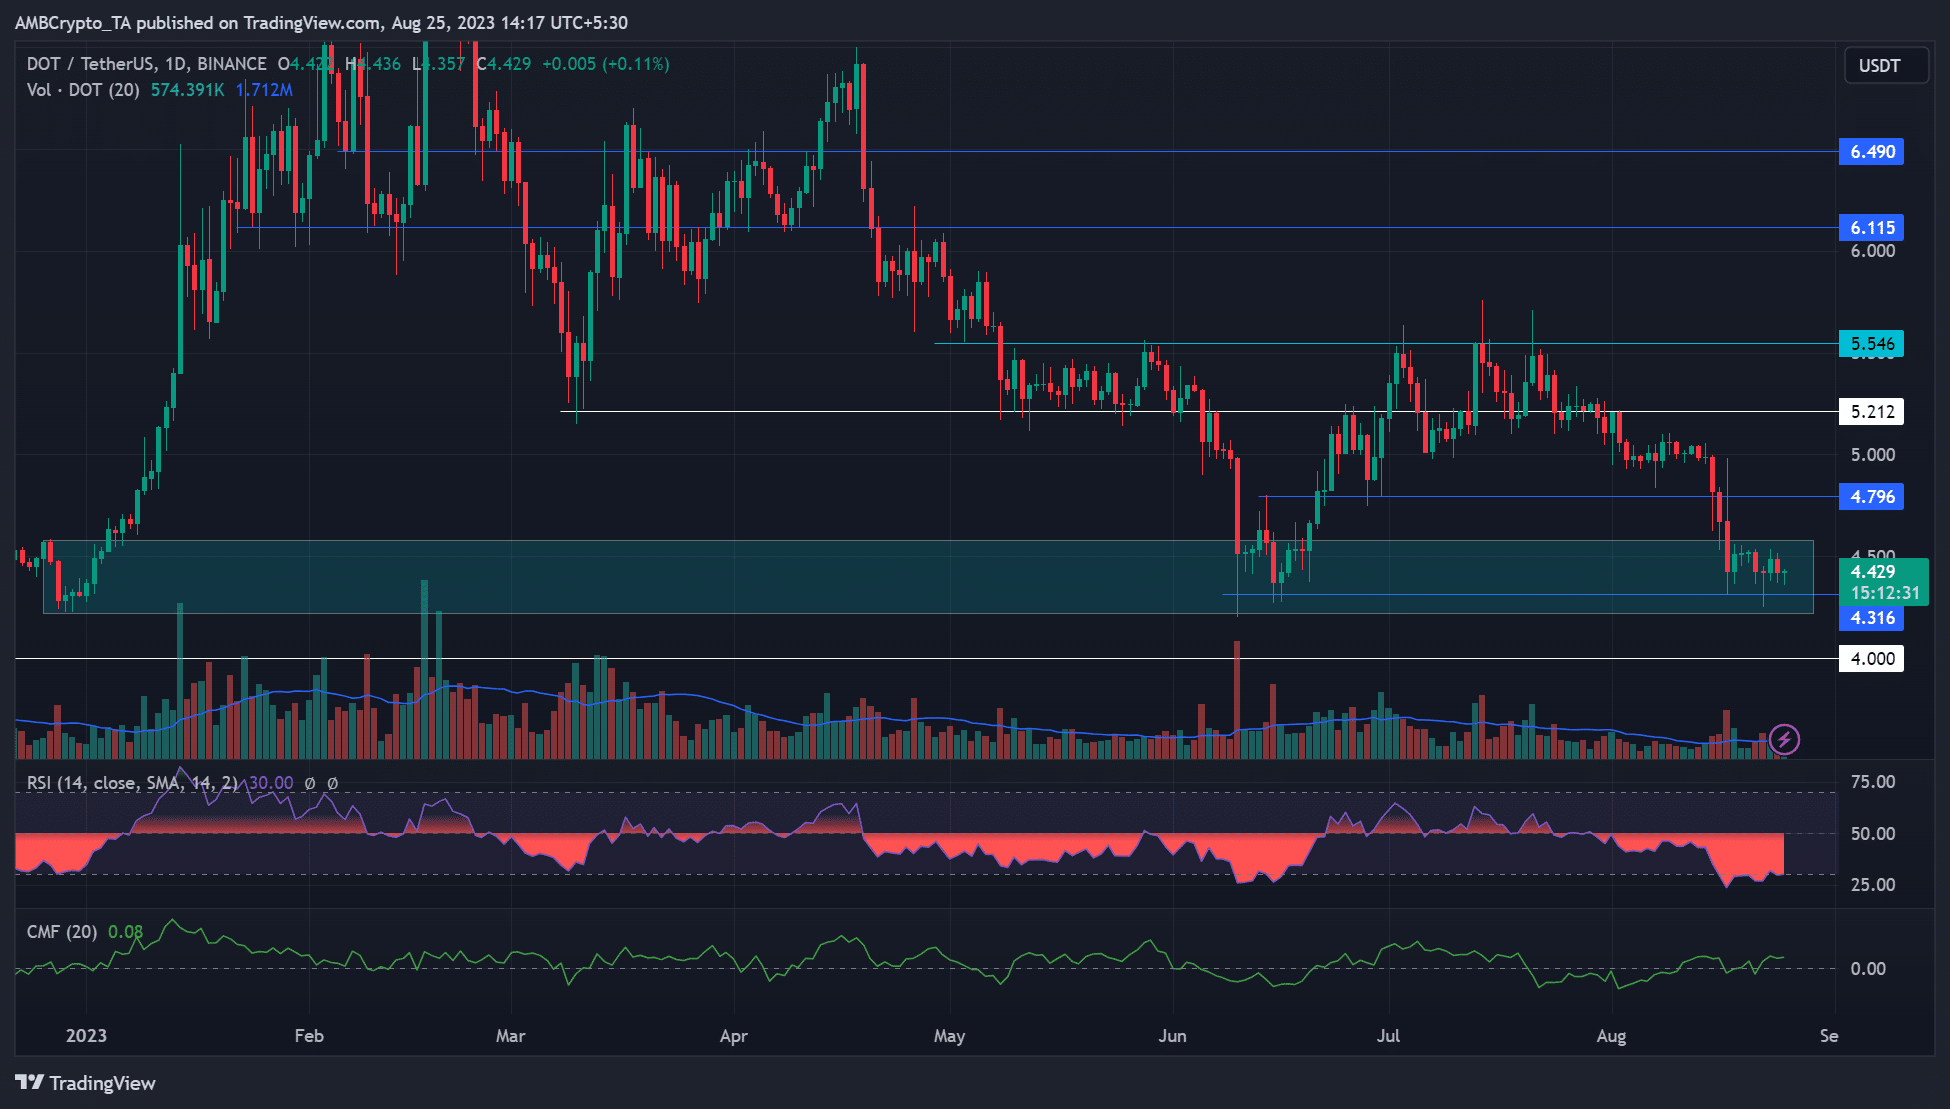Image resolution: width=1950 pixels, height=1109 pixels.
Task: Click the Vol · DOT (20) indicator label
Action: click(83, 90)
